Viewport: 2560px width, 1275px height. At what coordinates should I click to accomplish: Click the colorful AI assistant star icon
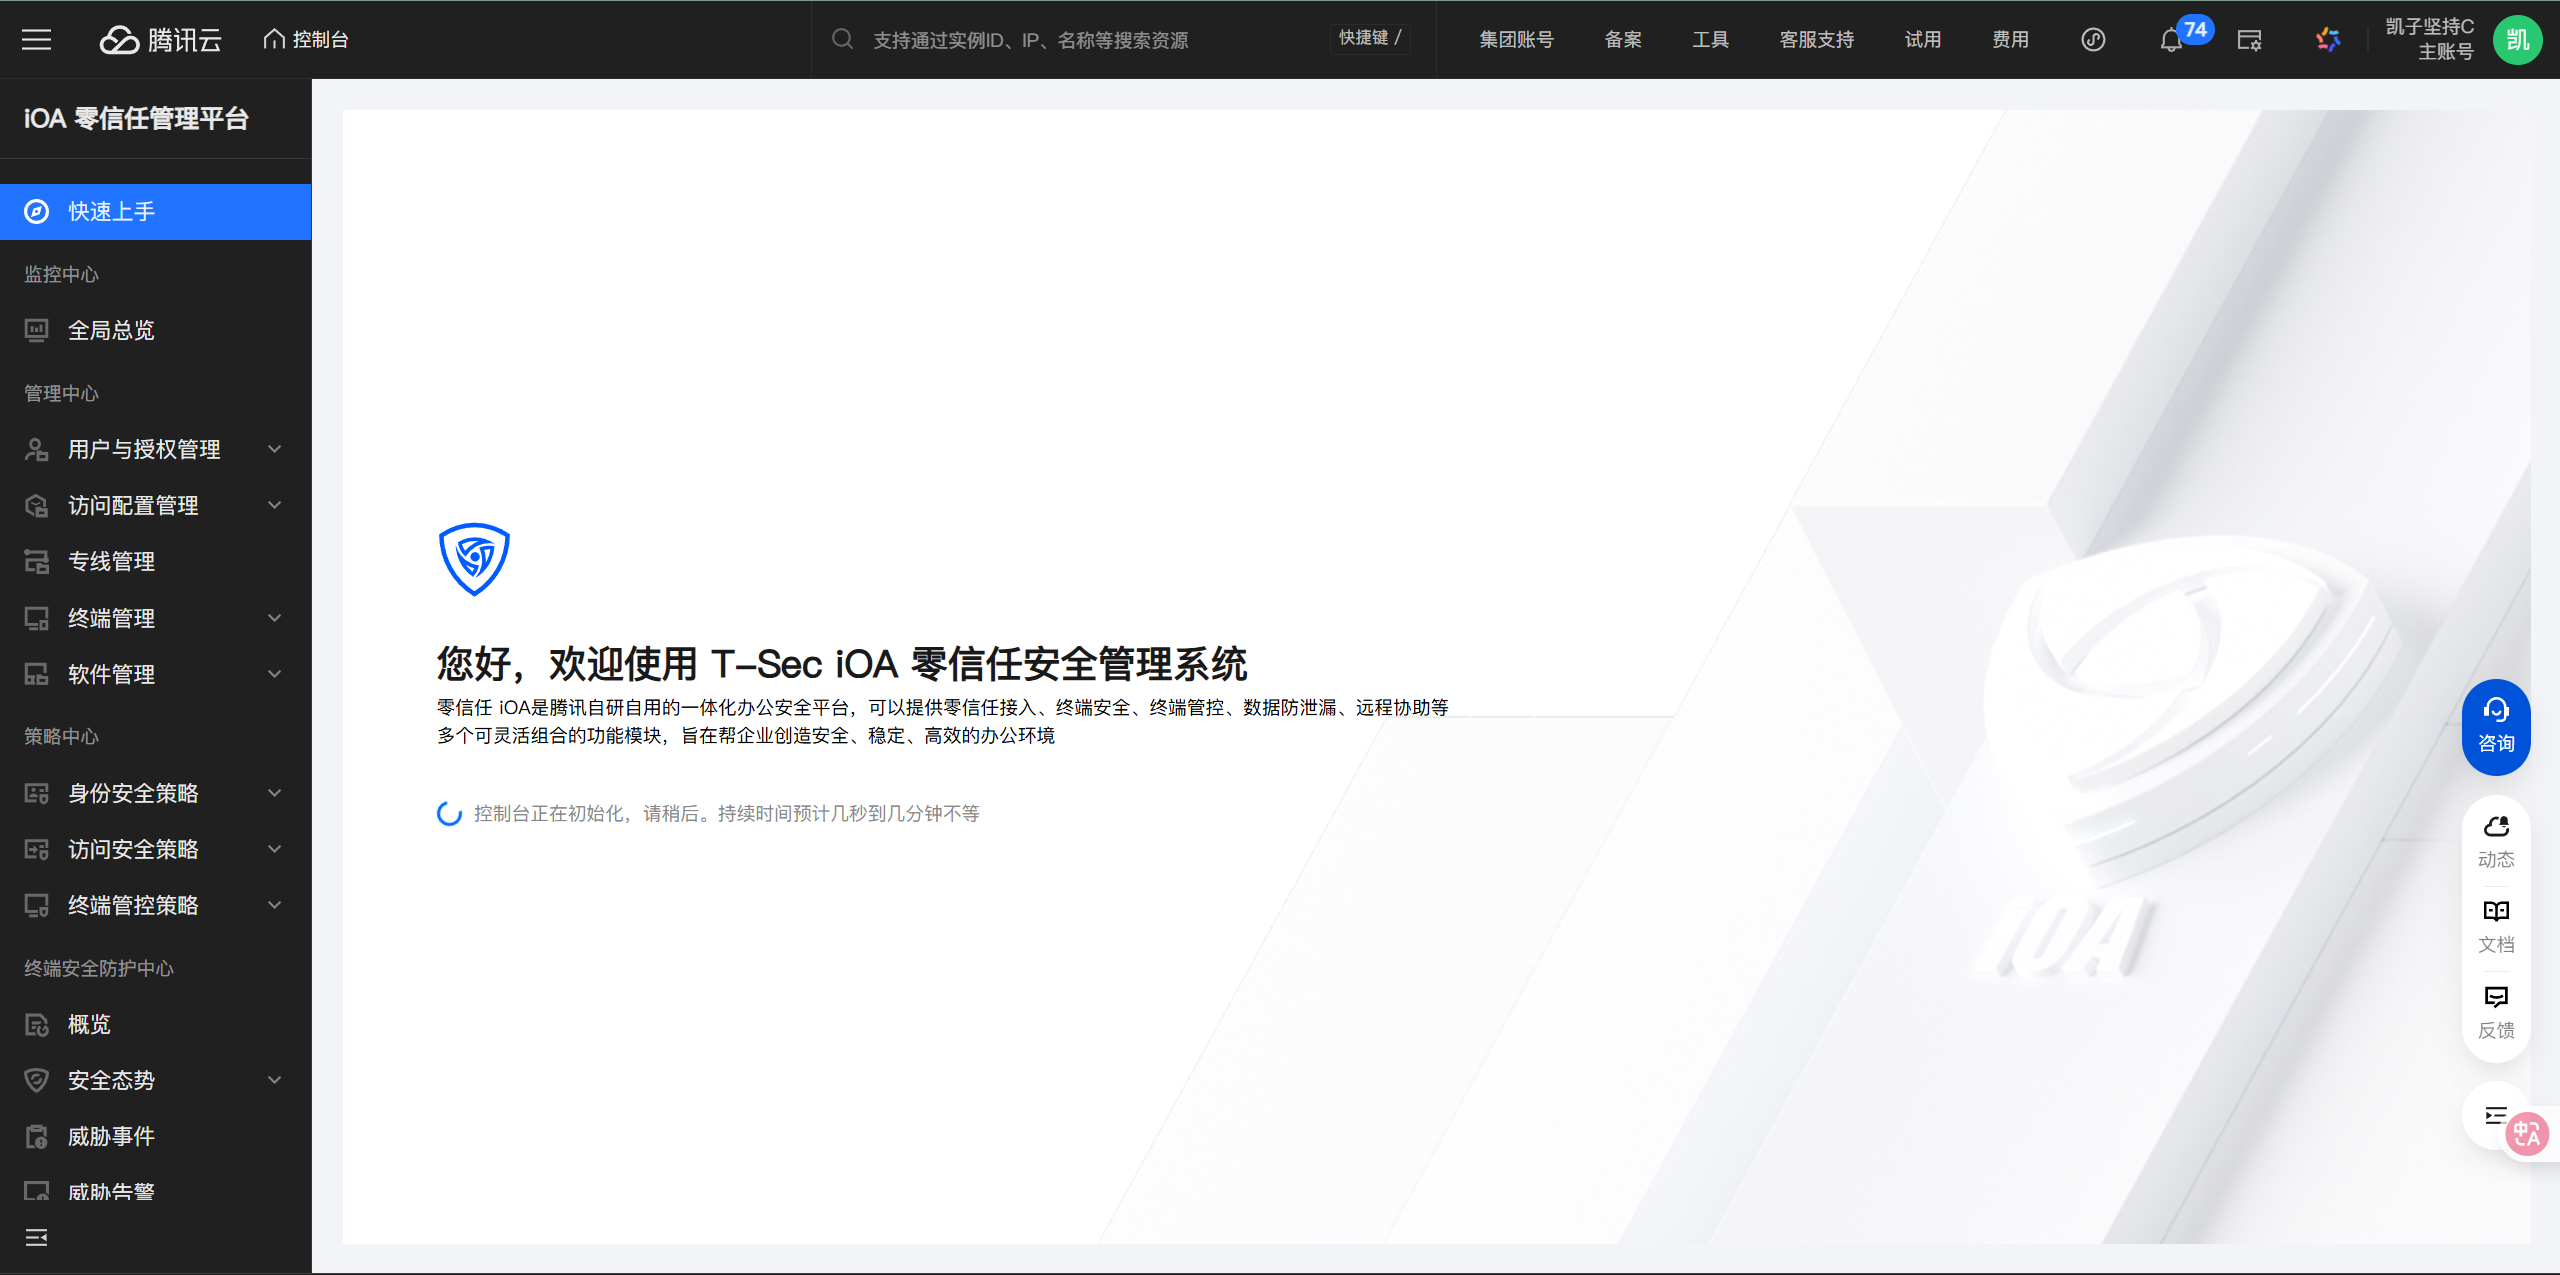2328,40
